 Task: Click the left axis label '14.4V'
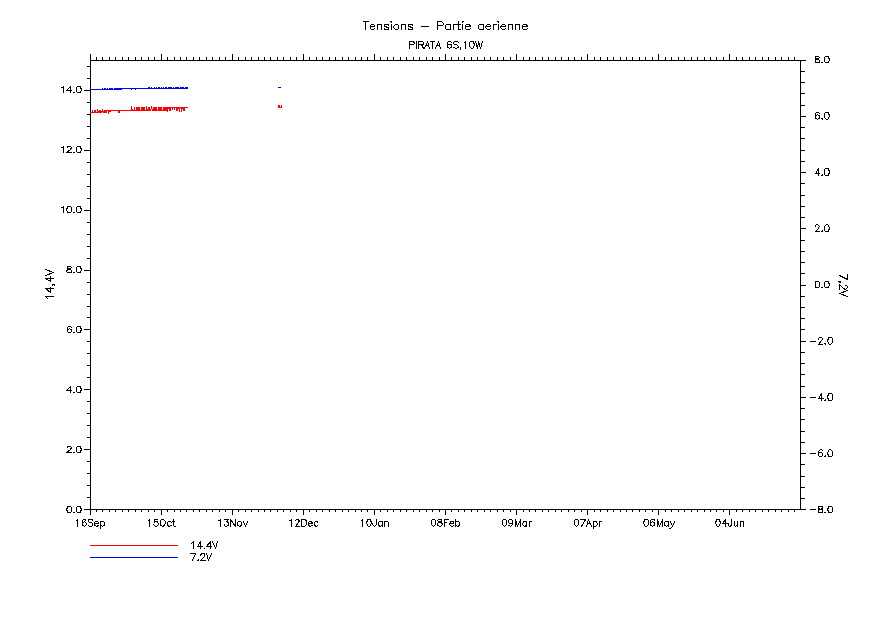pos(48,284)
